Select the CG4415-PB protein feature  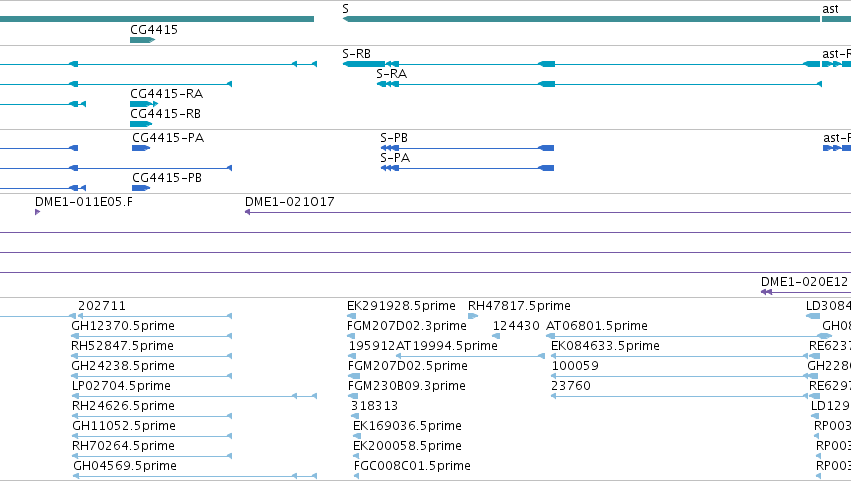click(141, 188)
